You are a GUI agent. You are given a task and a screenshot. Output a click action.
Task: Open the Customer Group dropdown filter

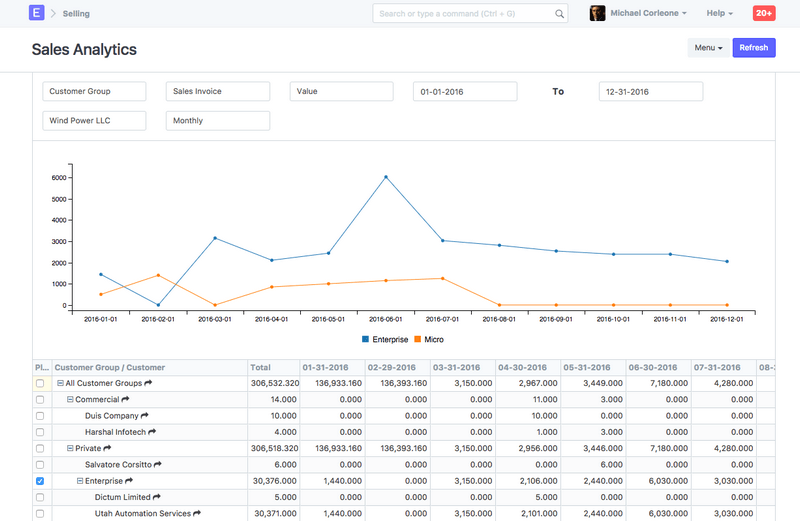coord(94,91)
